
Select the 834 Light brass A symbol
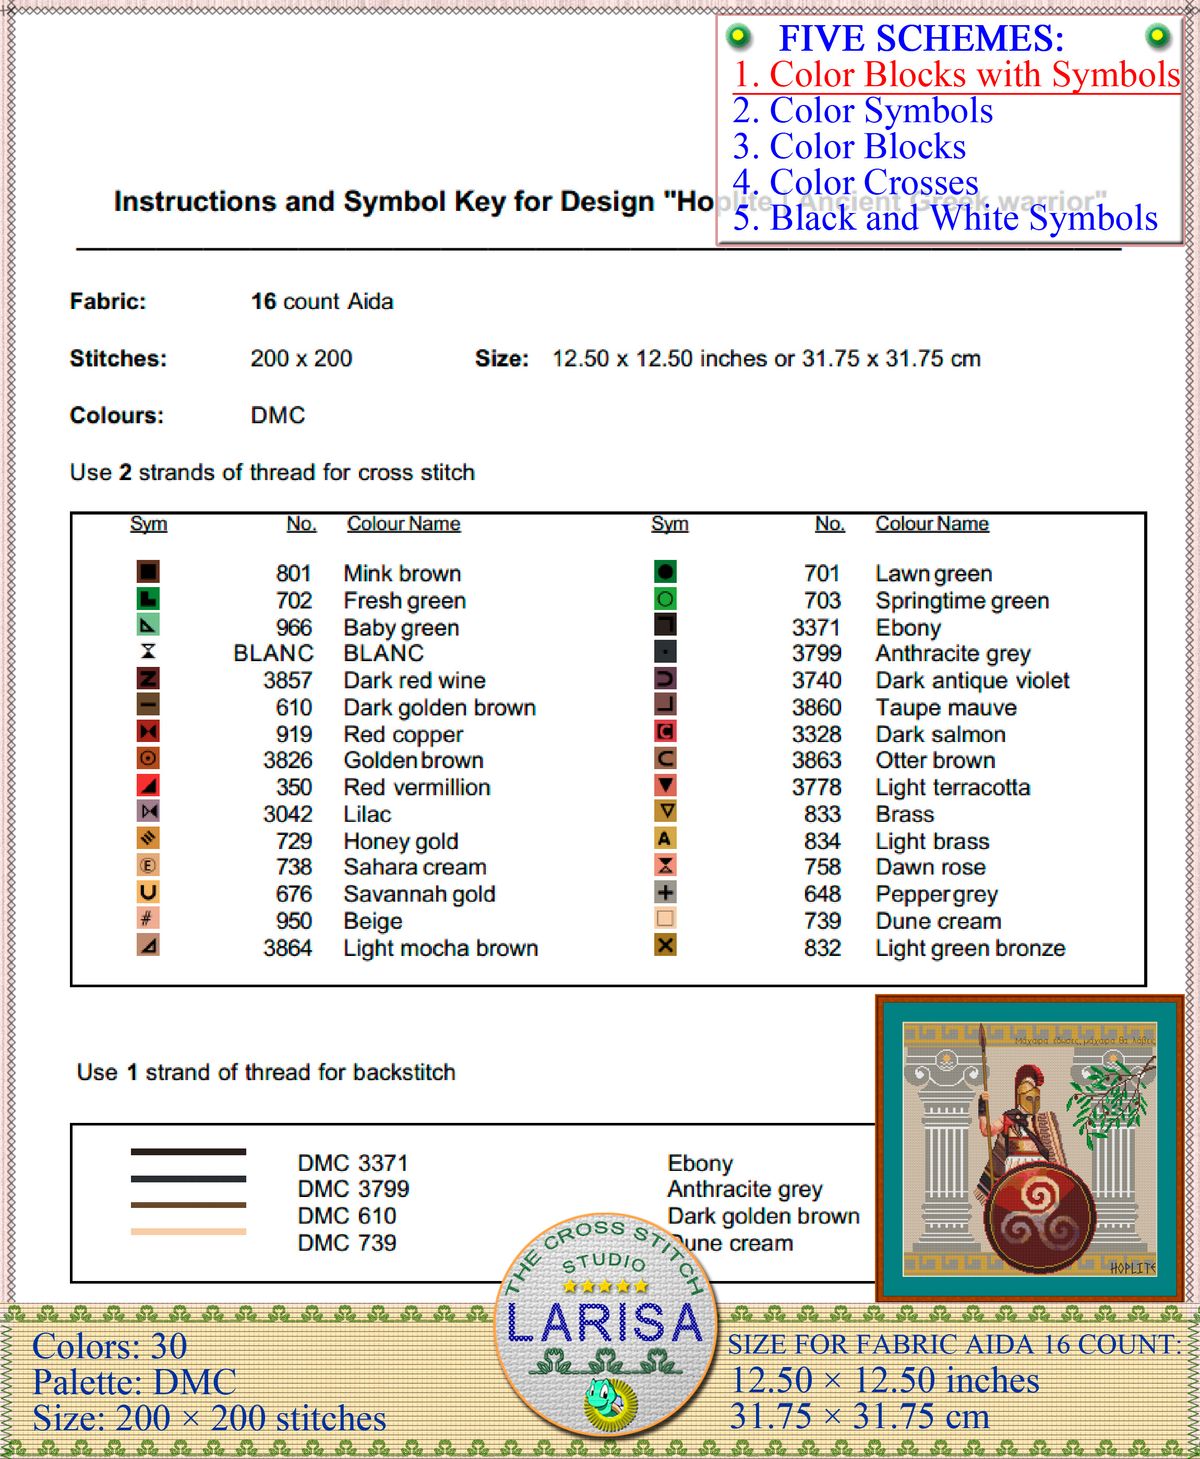tap(665, 838)
